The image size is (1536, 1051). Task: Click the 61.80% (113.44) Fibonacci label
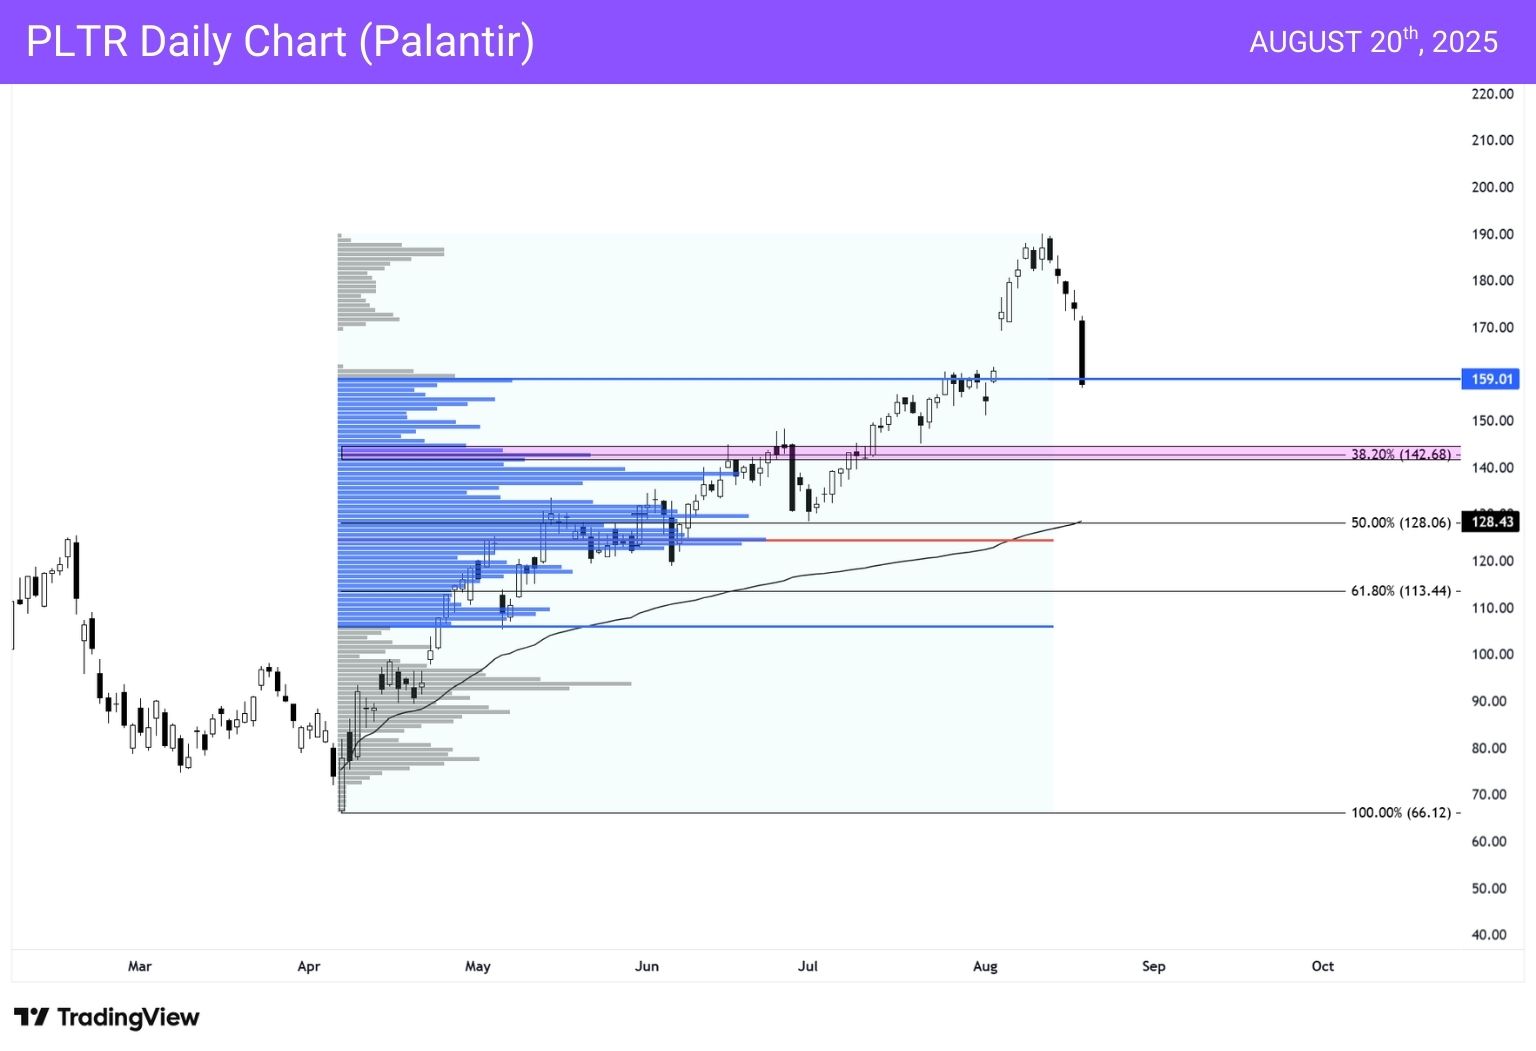[x=1400, y=591]
